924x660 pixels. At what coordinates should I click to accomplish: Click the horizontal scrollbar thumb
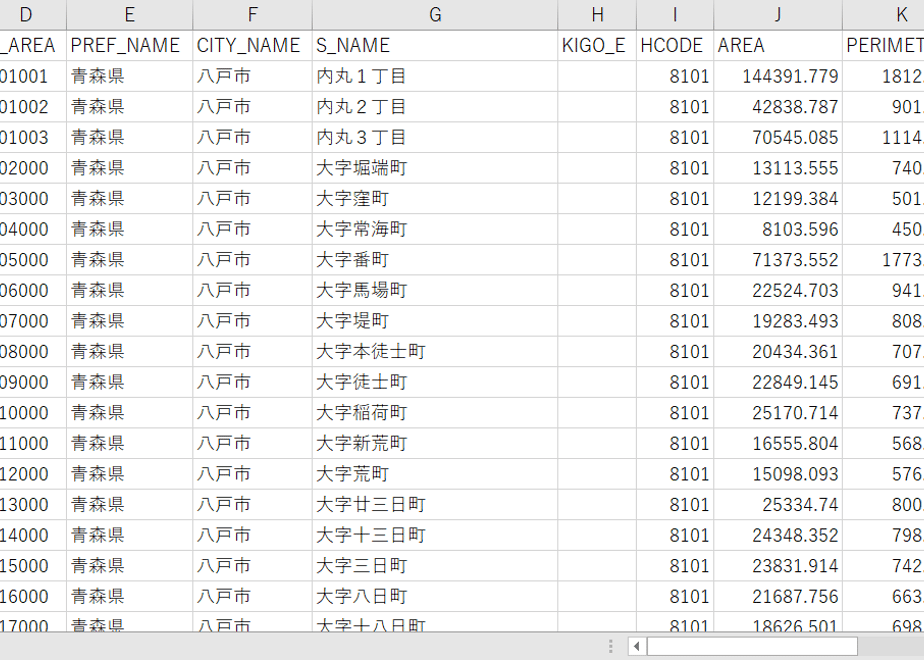[753, 646]
